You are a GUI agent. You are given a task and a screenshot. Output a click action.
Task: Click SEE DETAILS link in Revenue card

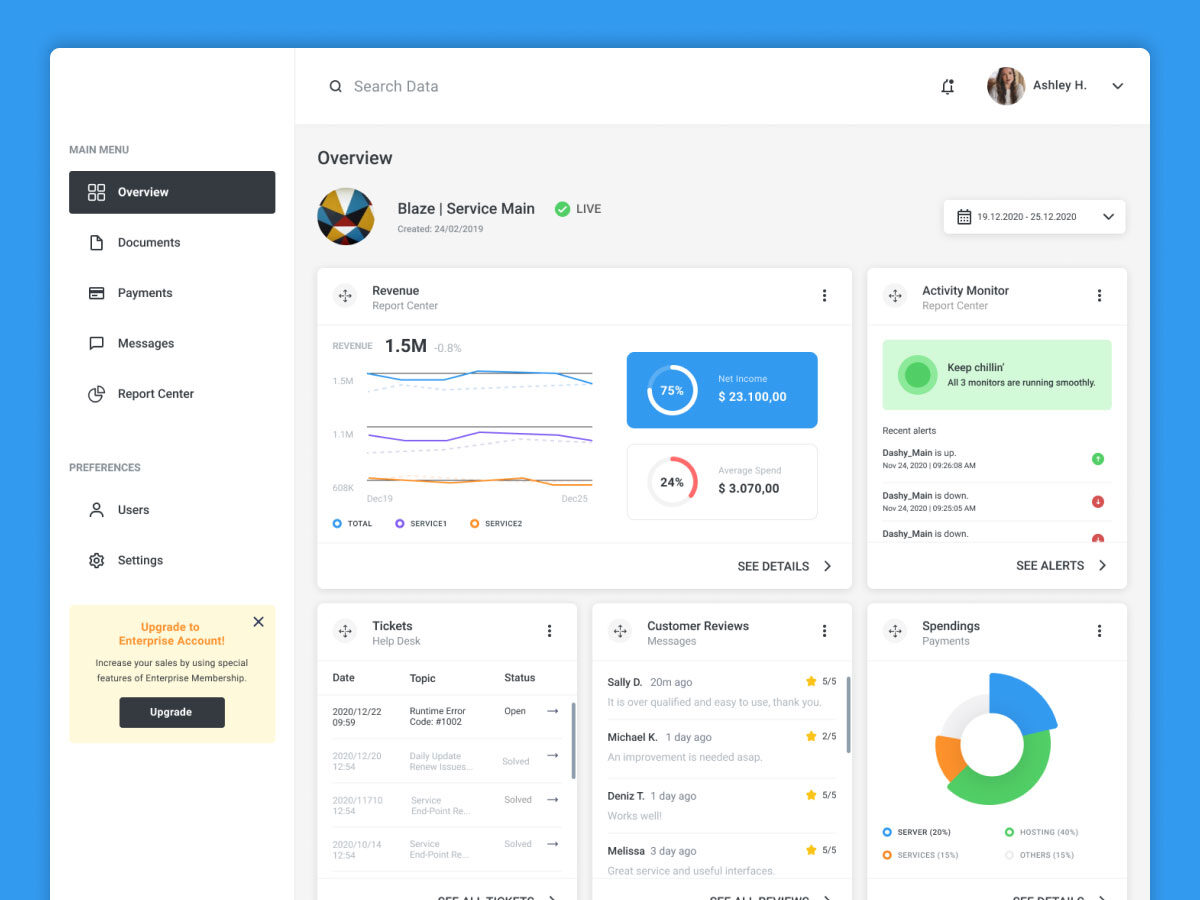773,566
